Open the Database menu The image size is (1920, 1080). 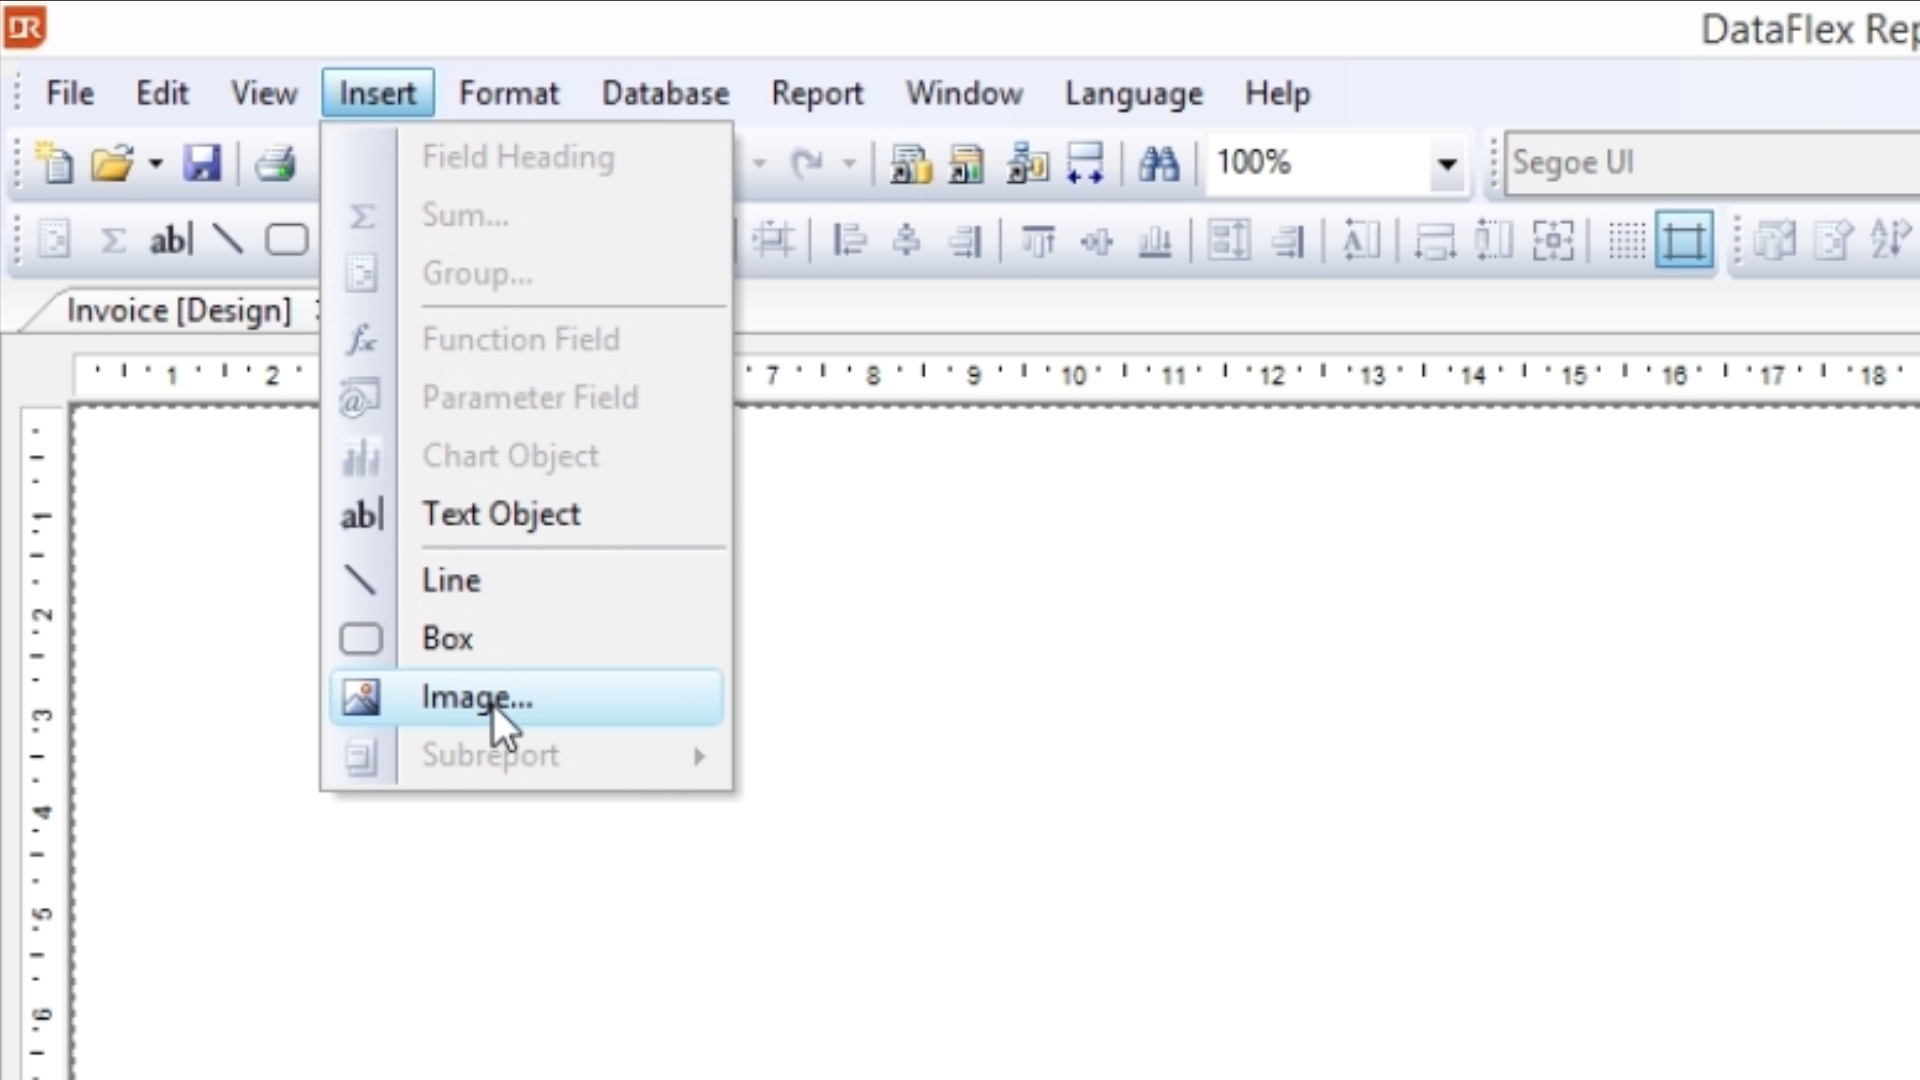(664, 93)
